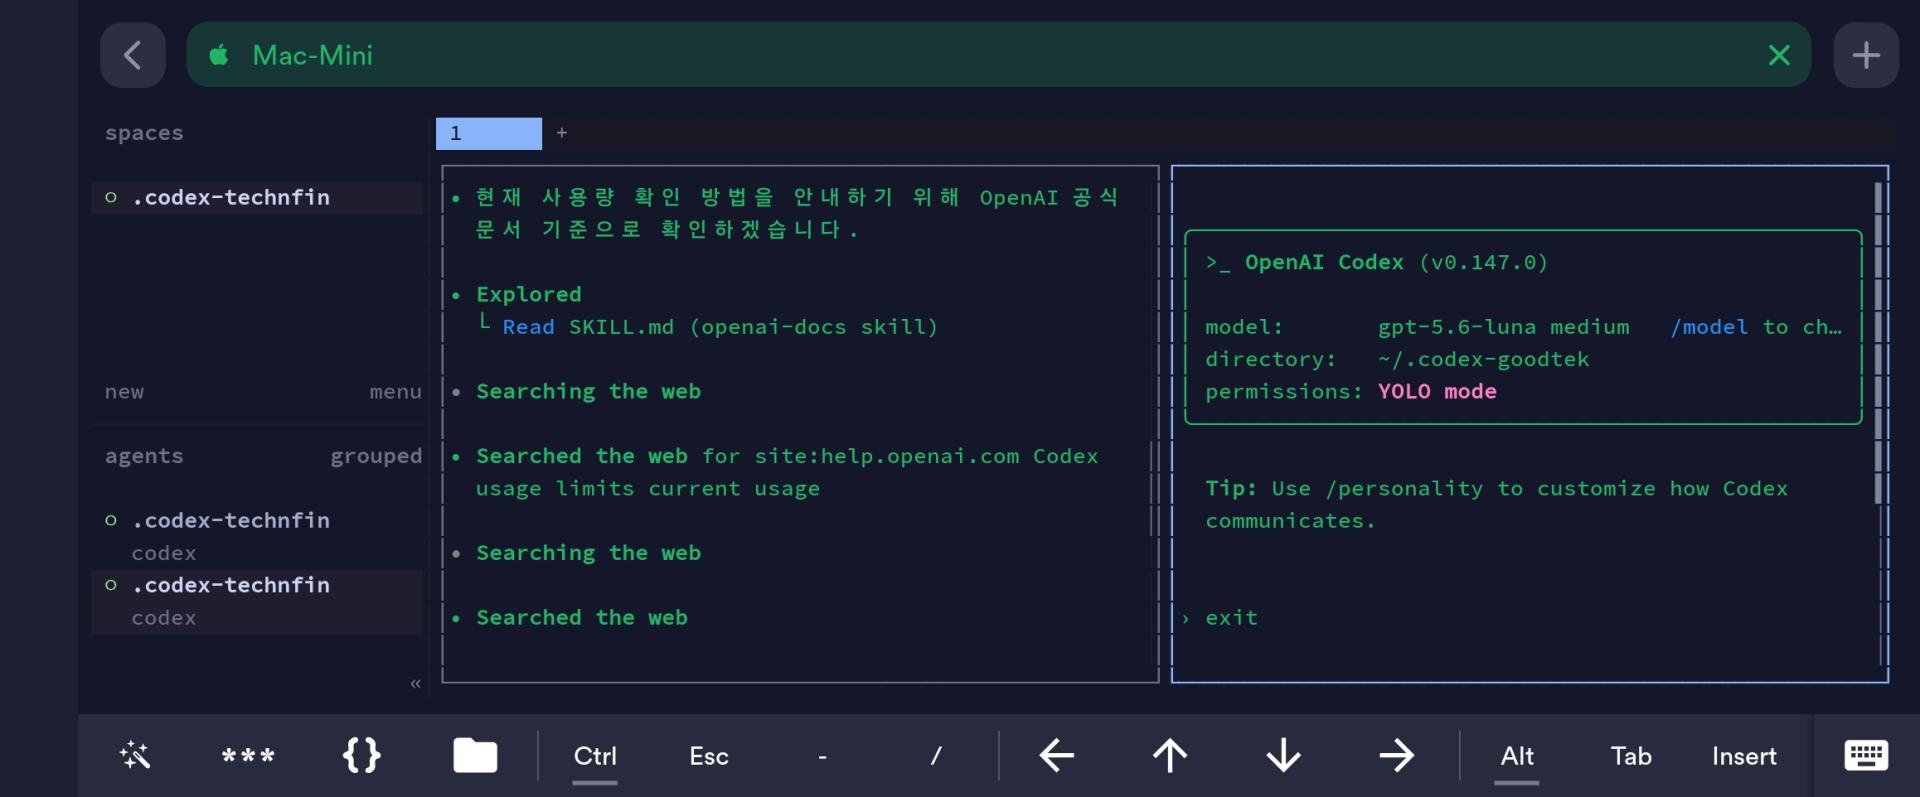Click the last 'Searched the web' line
The height and width of the screenshot is (797, 1920).
pyautogui.click(x=582, y=618)
